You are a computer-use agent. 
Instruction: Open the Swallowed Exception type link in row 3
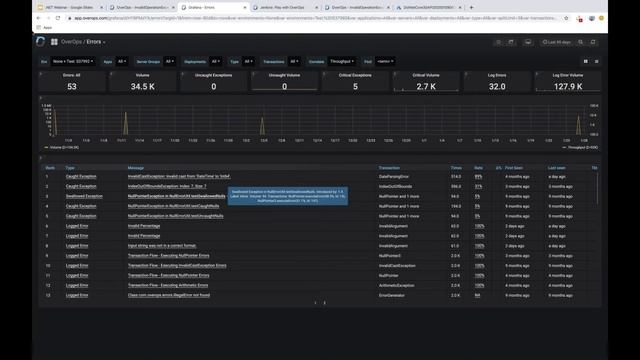coord(84,196)
